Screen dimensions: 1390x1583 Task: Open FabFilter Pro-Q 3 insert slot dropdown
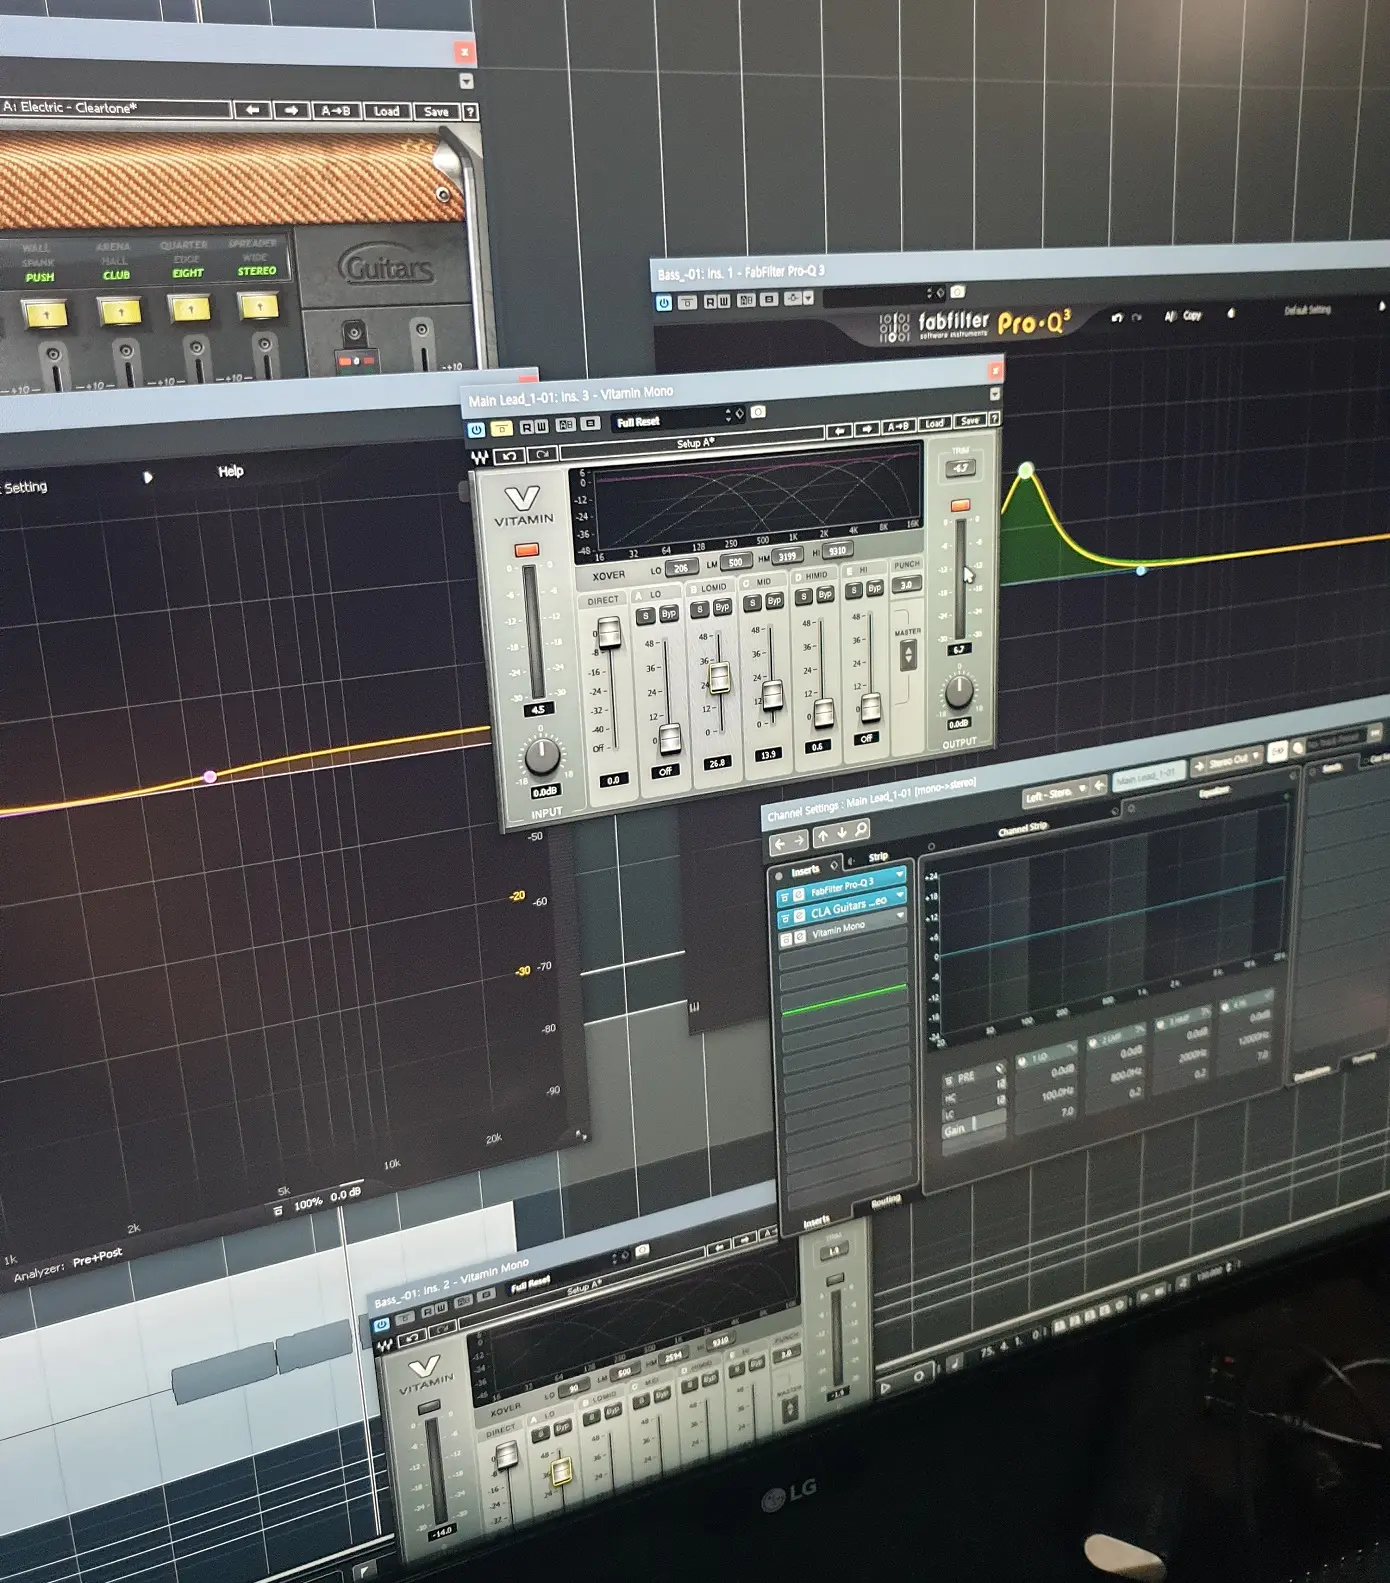(899, 875)
